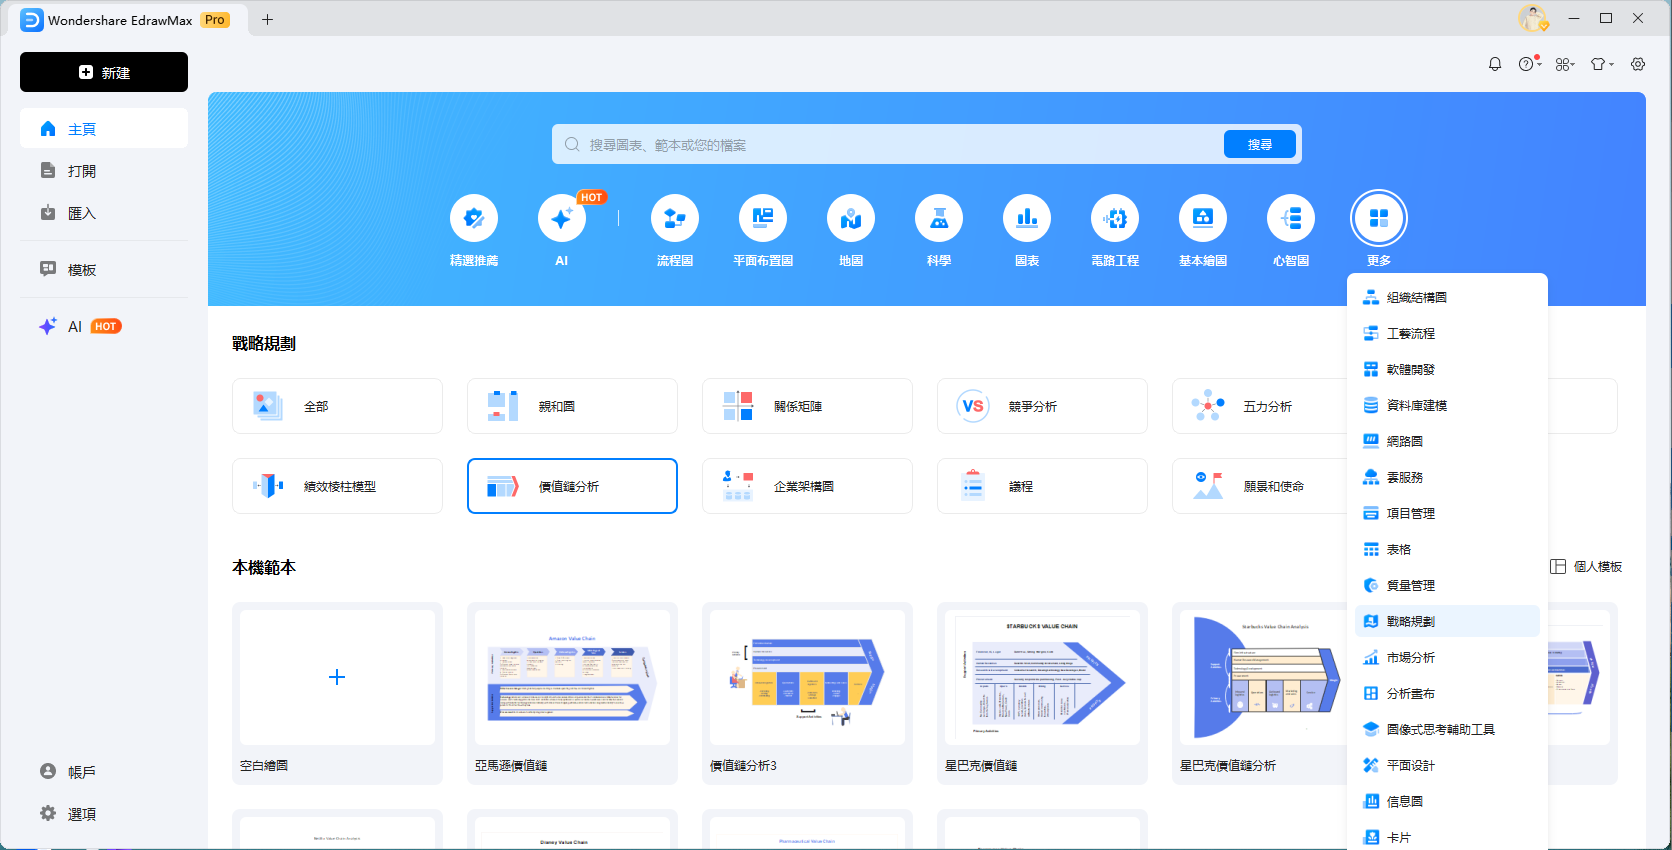Viewport: 1672px width, 850px height.
Task: Choose 圖像式思考輔助工具 from the more menu
Action: (1447, 729)
